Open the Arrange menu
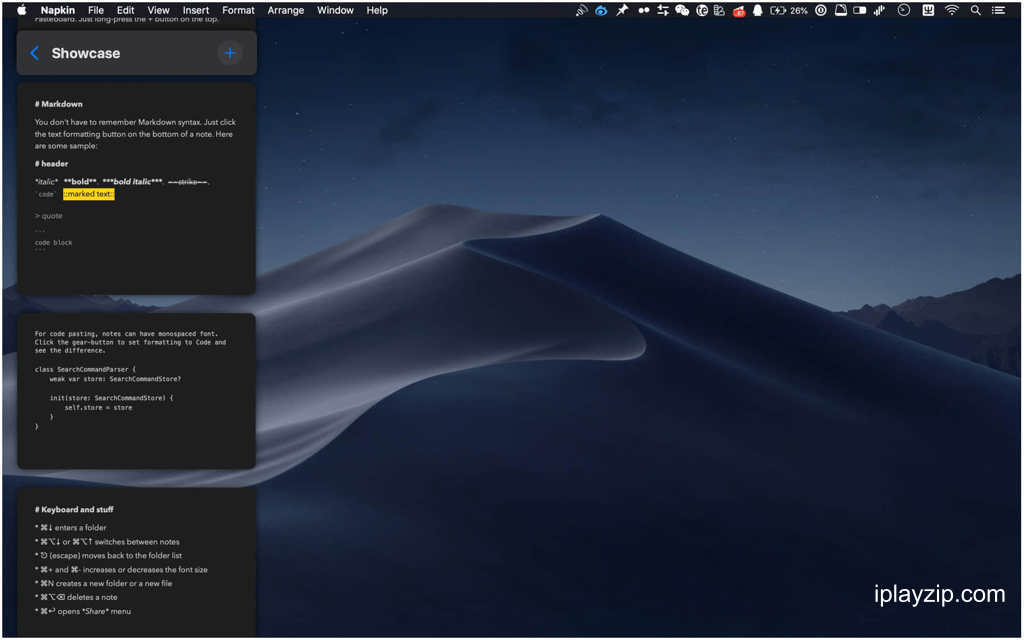 point(285,10)
